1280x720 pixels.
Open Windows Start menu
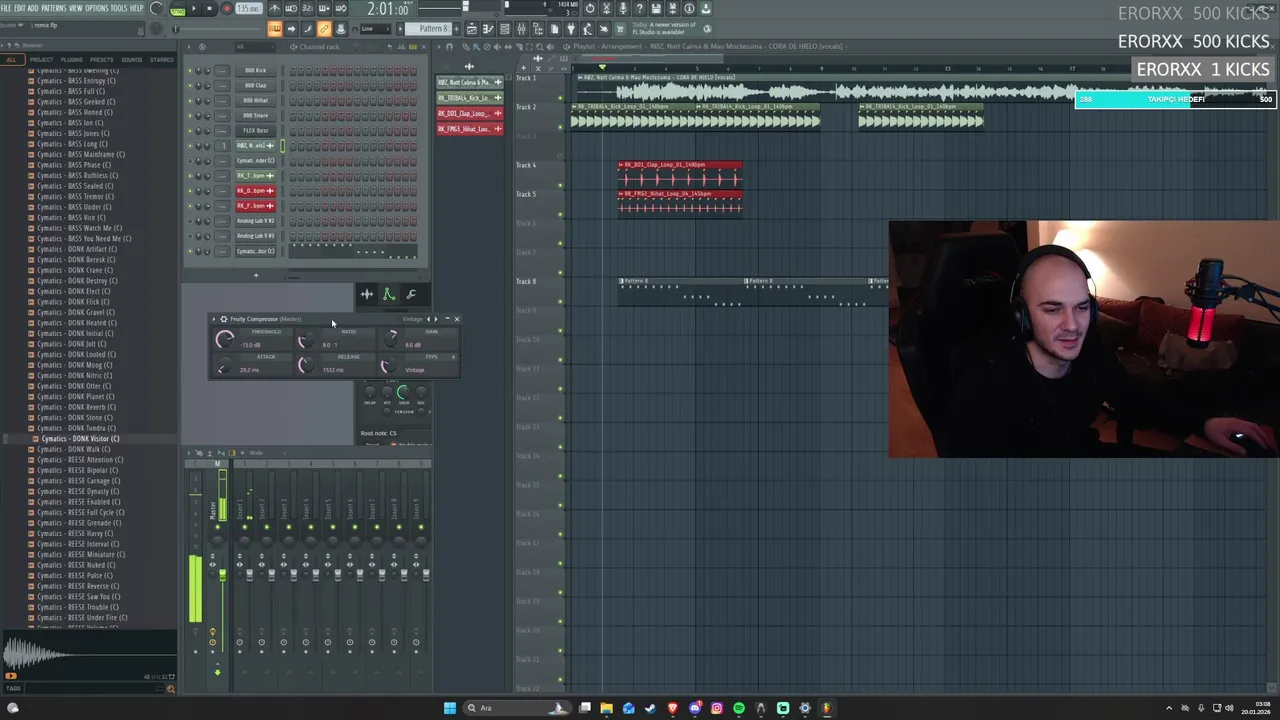[450, 708]
